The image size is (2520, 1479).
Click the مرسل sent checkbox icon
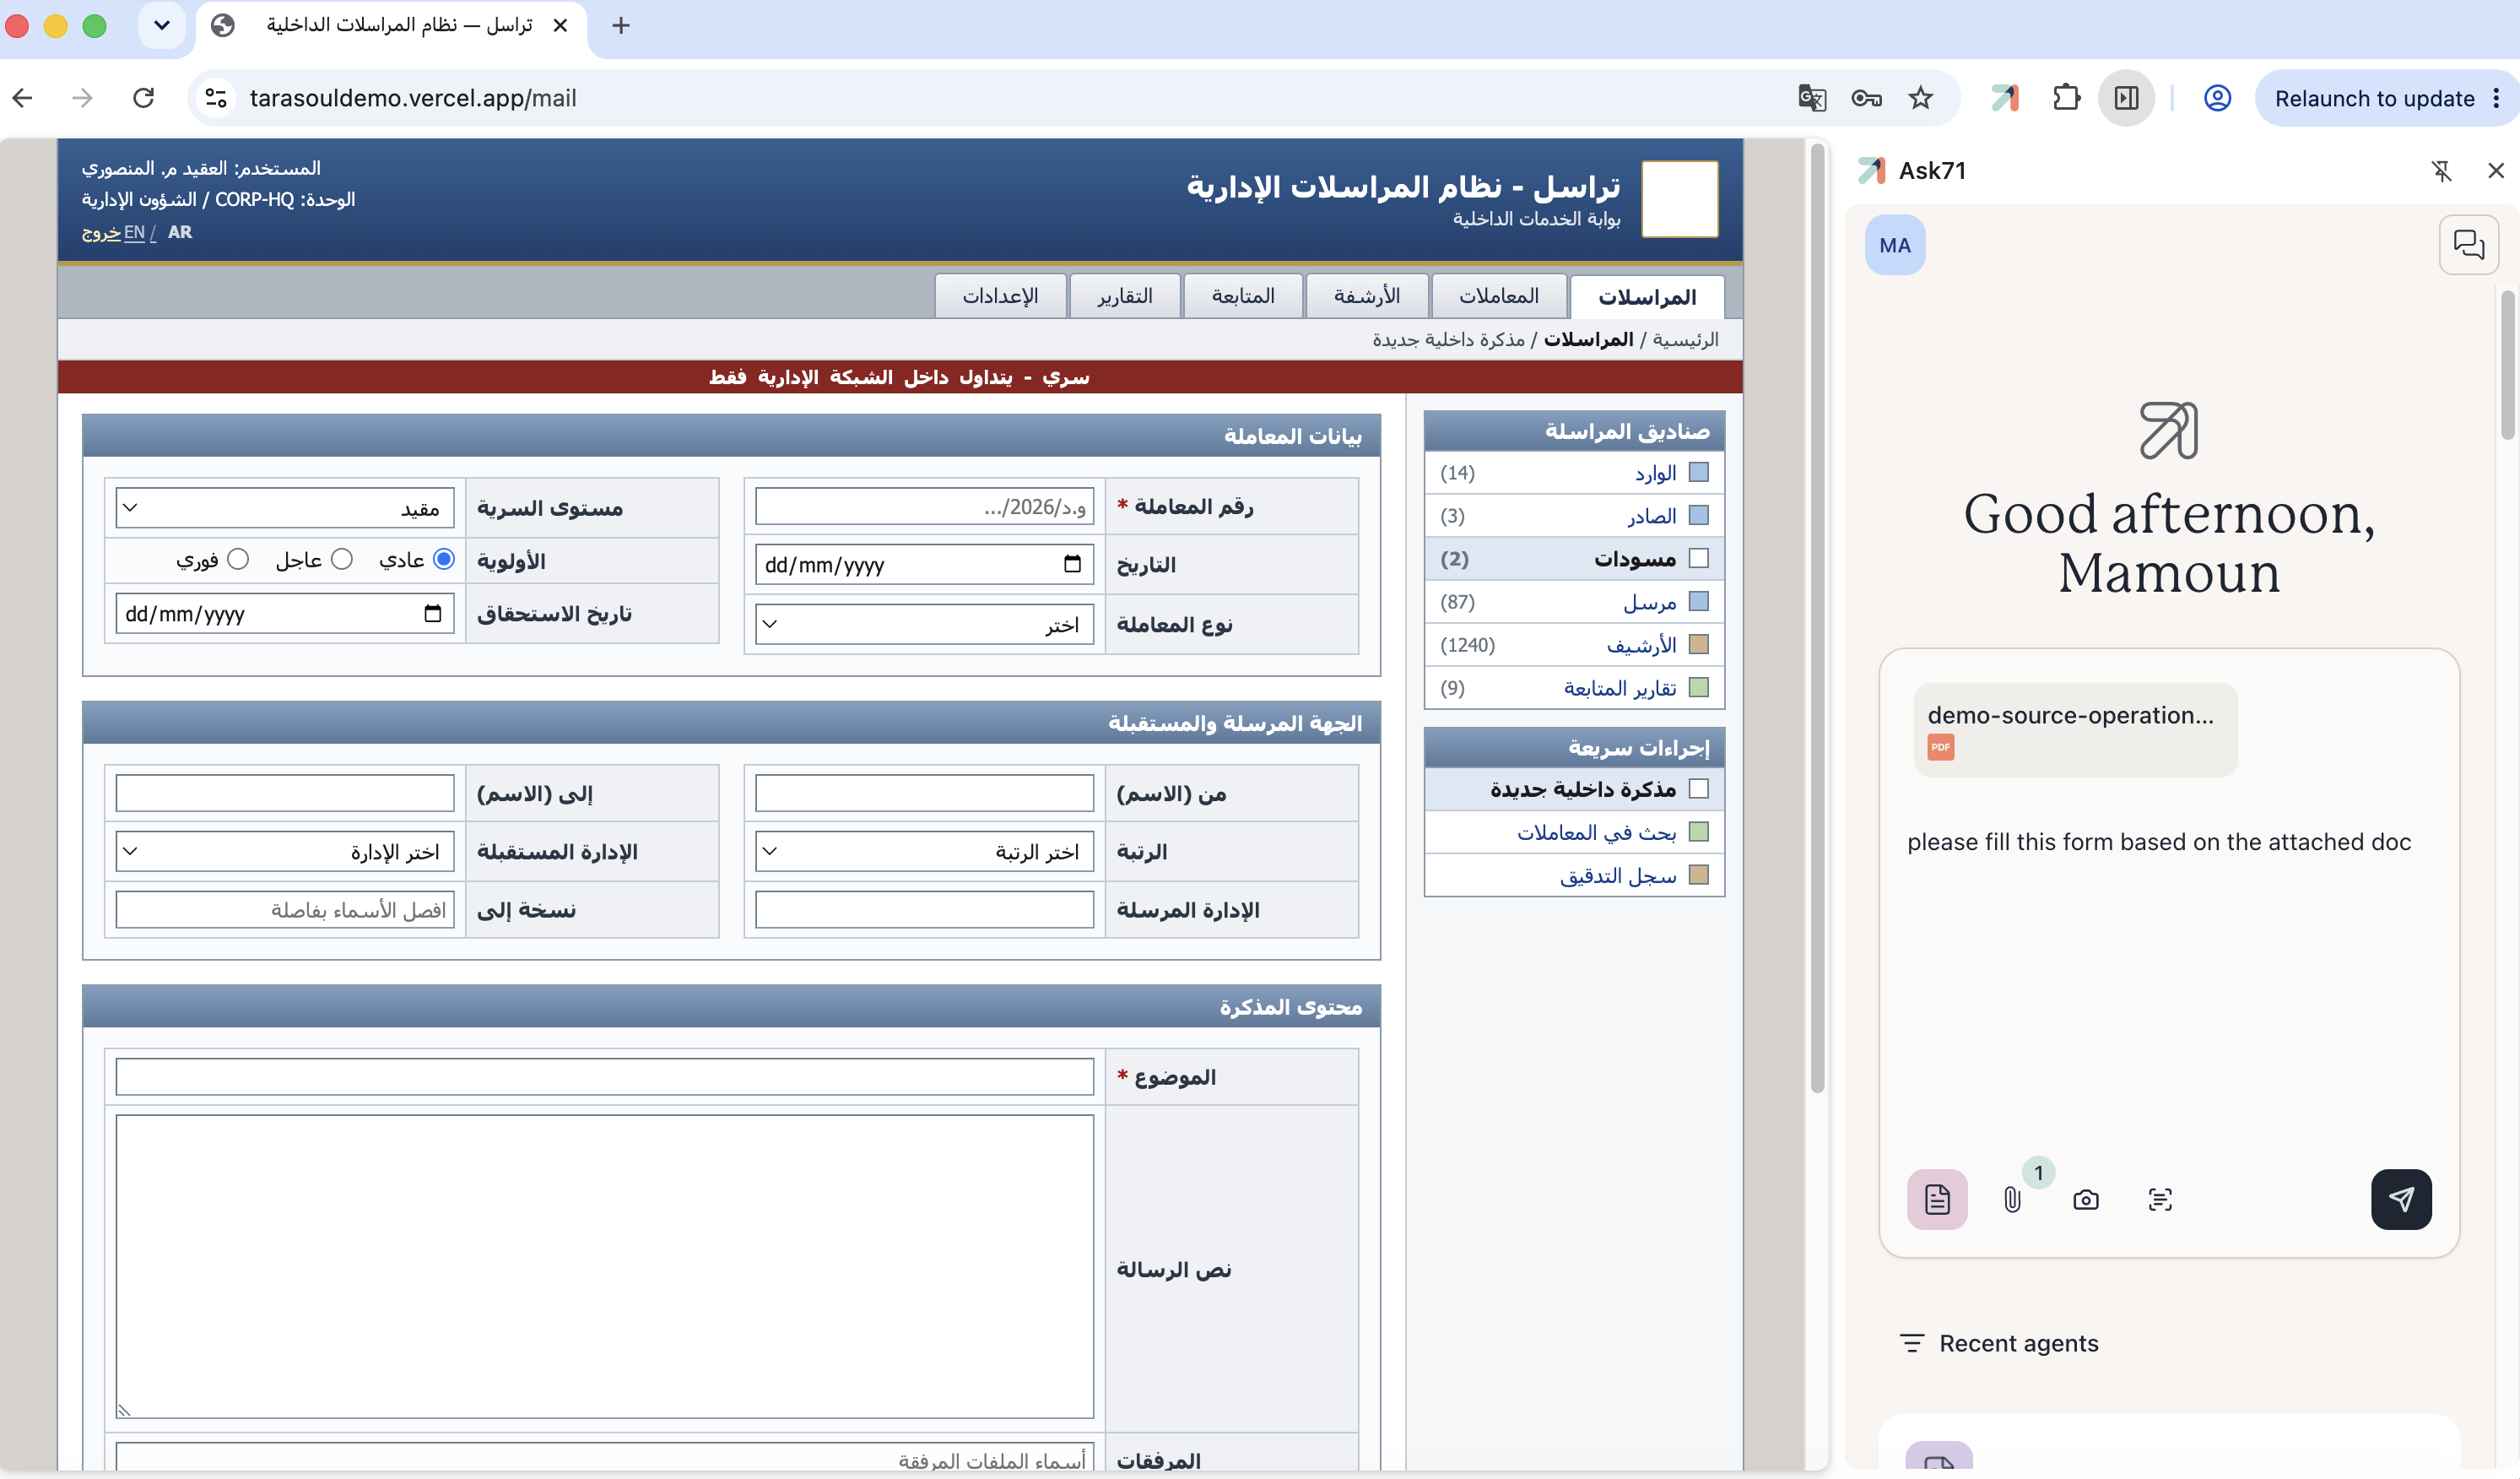click(1699, 601)
